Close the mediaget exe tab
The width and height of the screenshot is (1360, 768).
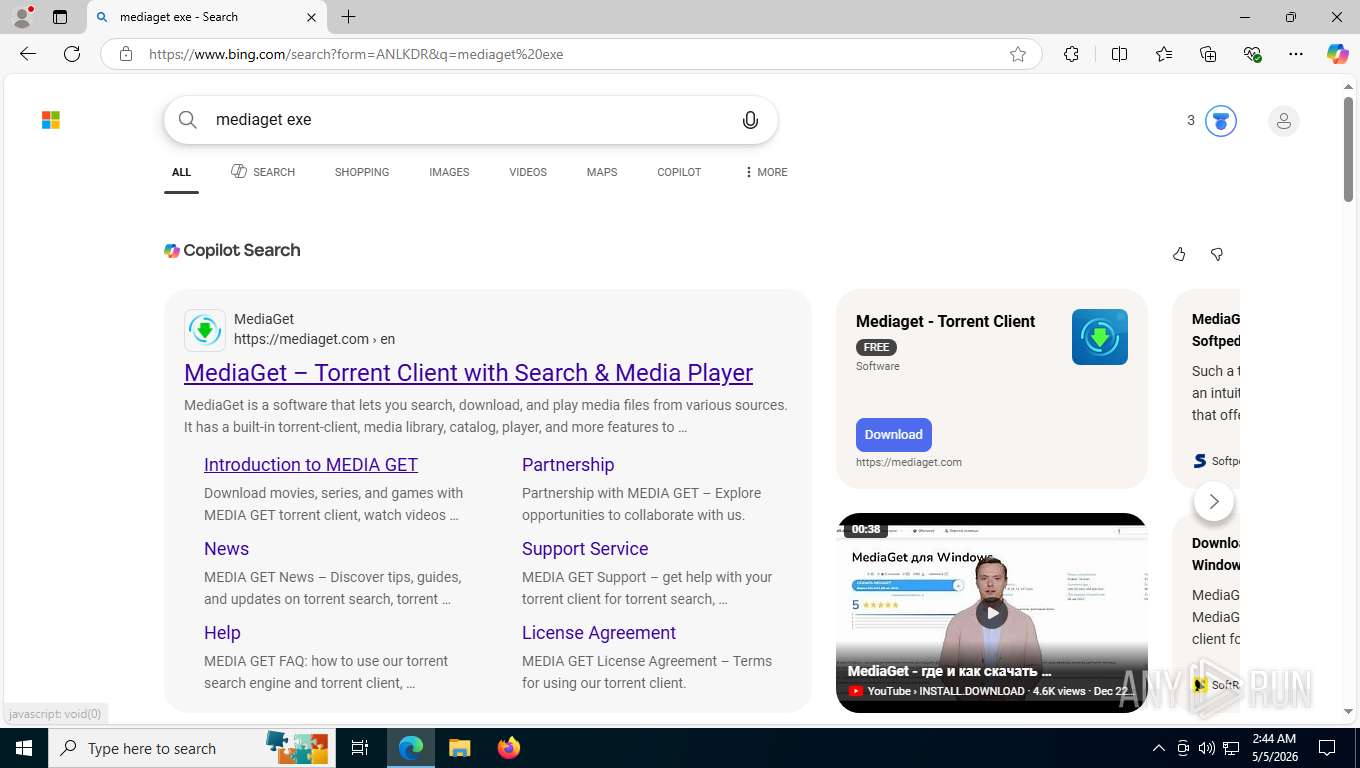311,17
